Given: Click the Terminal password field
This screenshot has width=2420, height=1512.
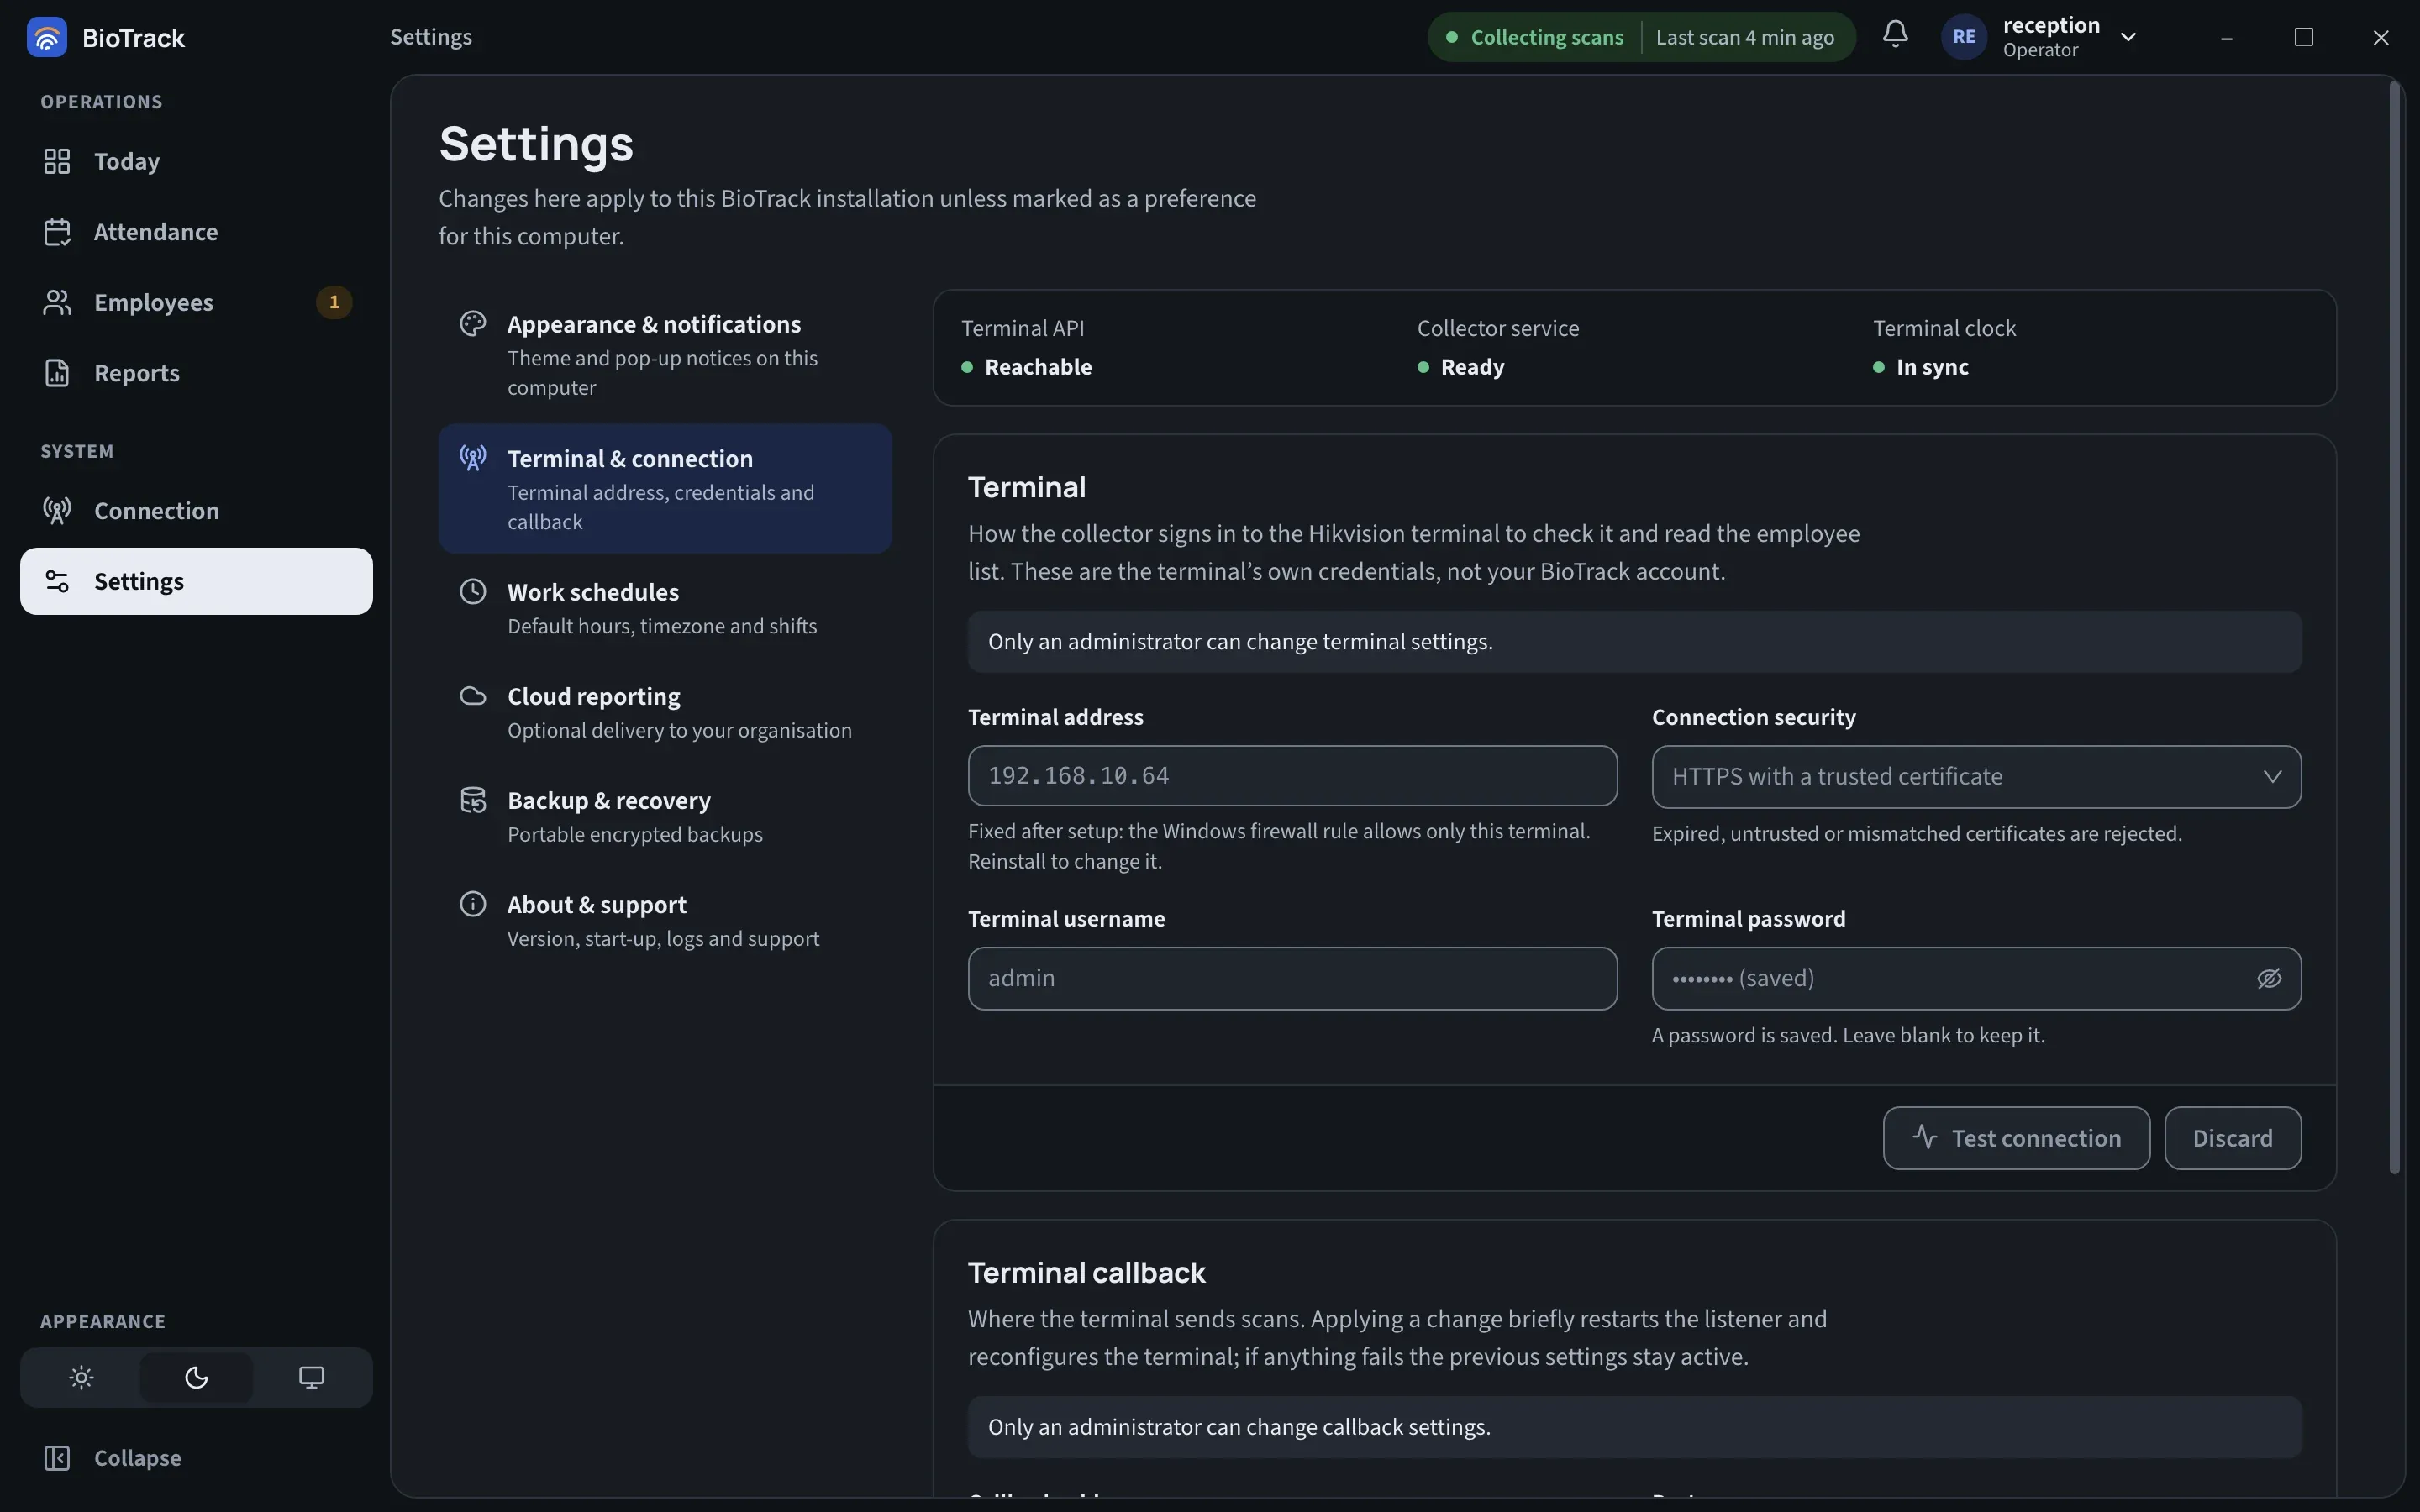Looking at the screenshot, I should pyautogui.click(x=1976, y=978).
